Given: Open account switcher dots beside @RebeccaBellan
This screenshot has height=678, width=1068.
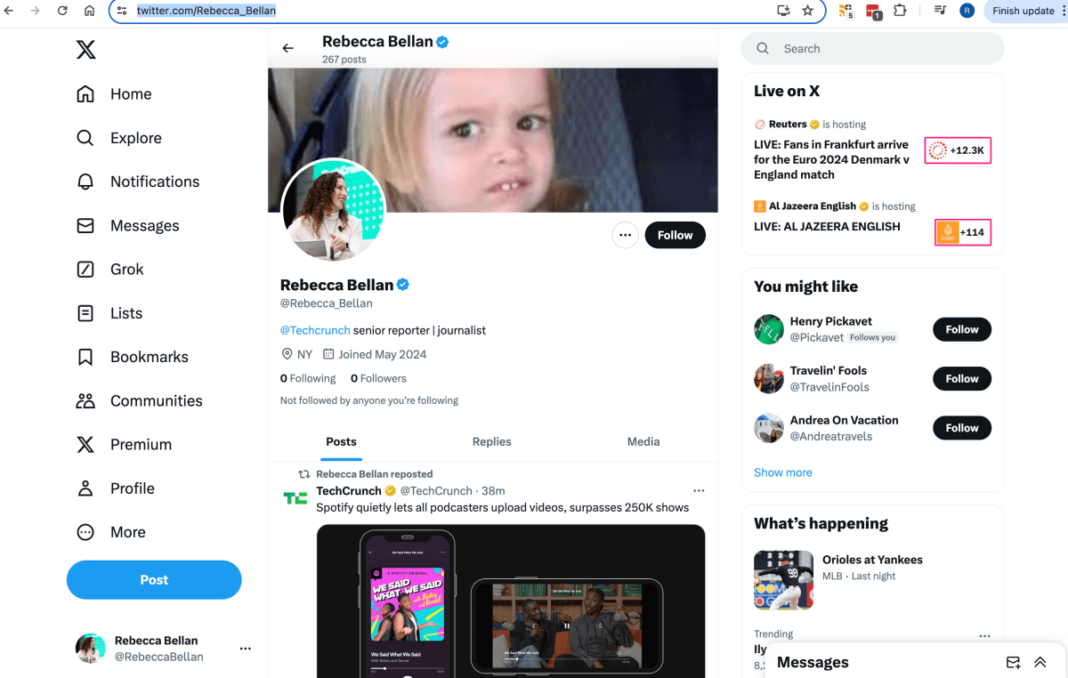Looking at the screenshot, I should point(245,649).
